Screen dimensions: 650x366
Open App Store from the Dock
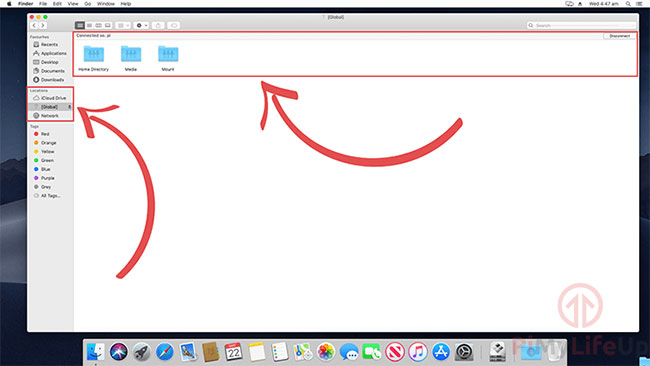(441, 352)
